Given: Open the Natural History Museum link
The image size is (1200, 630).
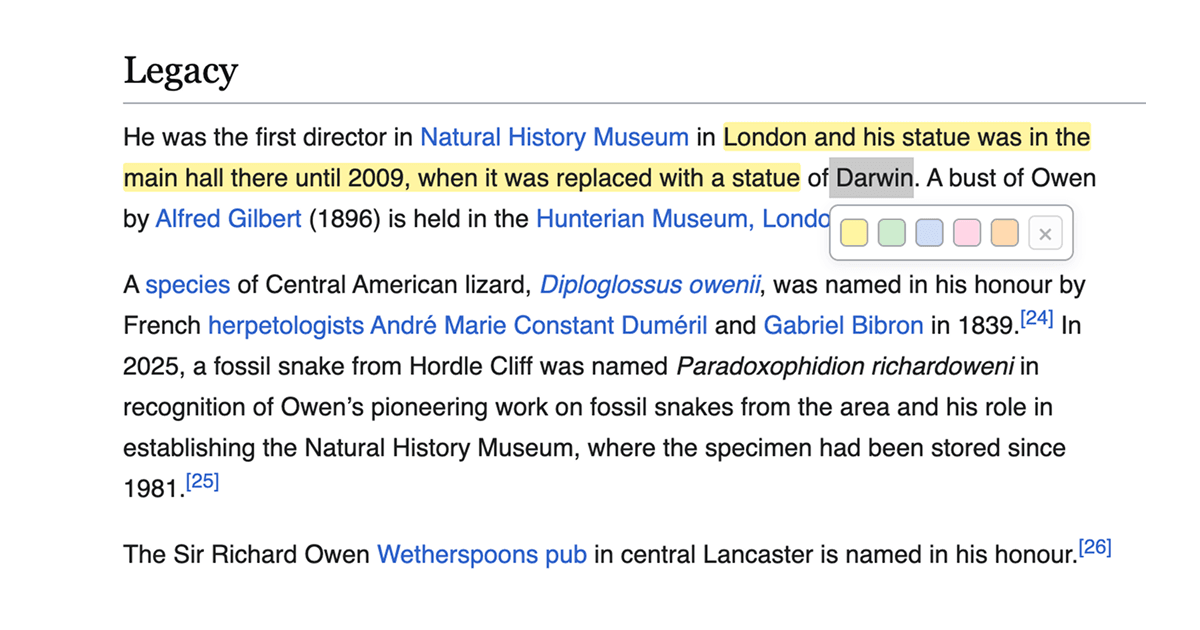Looking at the screenshot, I should tap(554, 137).
